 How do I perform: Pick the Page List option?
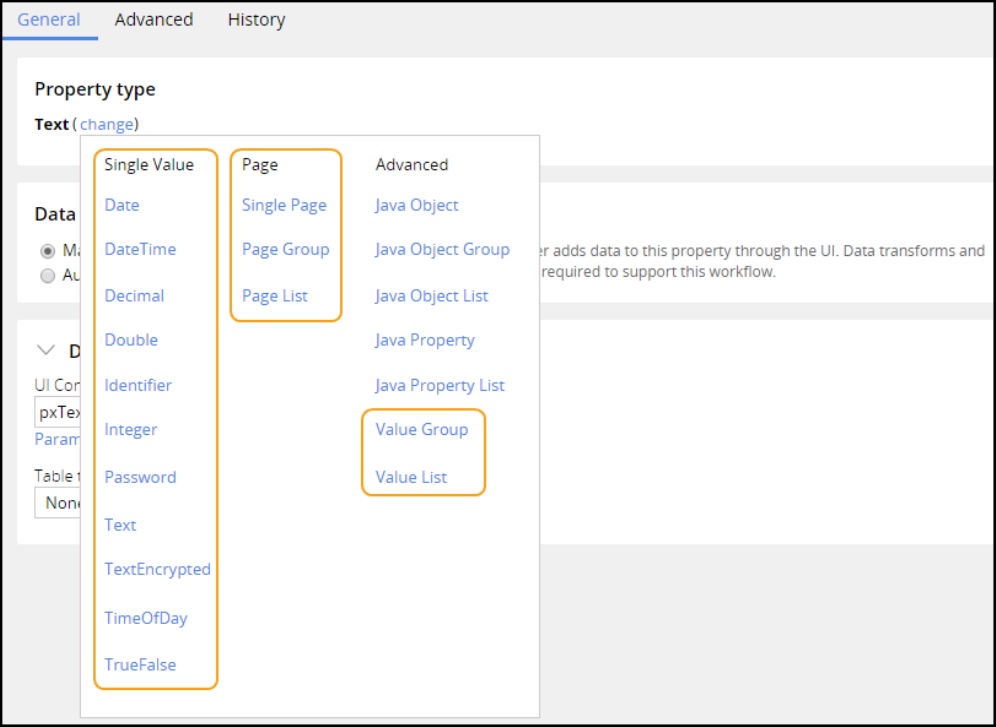(x=275, y=295)
